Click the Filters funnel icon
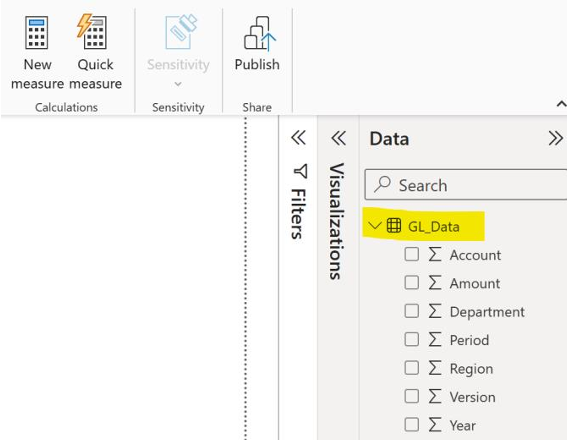 tap(301, 171)
